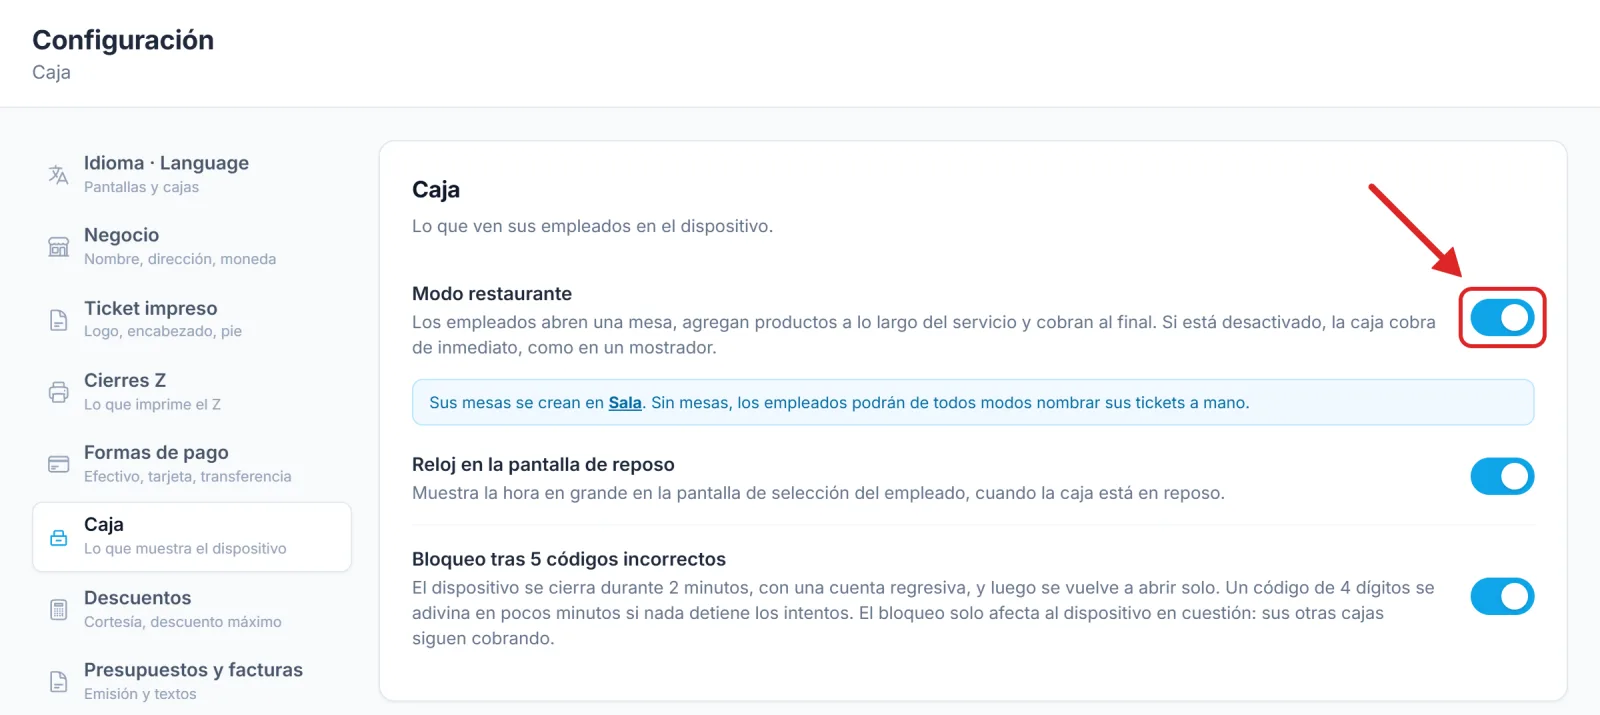Image resolution: width=1600 pixels, height=715 pixels.
Task: Click 'Nombre, dirección, moneda' subtitle
Action: (x=180, y=259)
